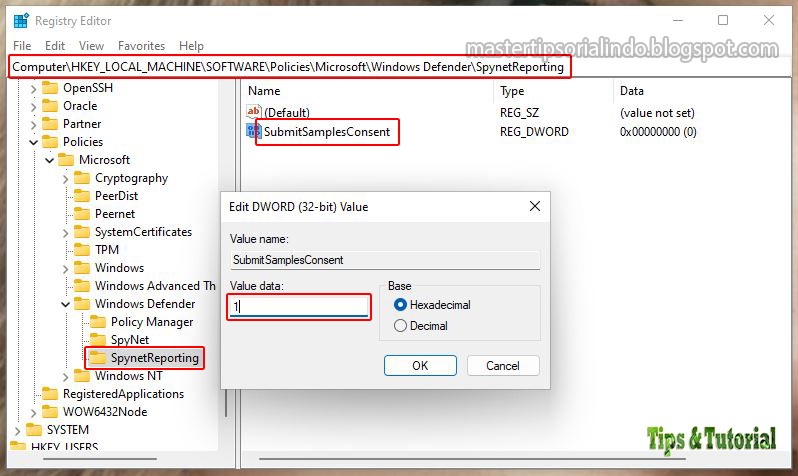
Task: Expand the SystemCertificates key
Action: click(x=65, y=233)
